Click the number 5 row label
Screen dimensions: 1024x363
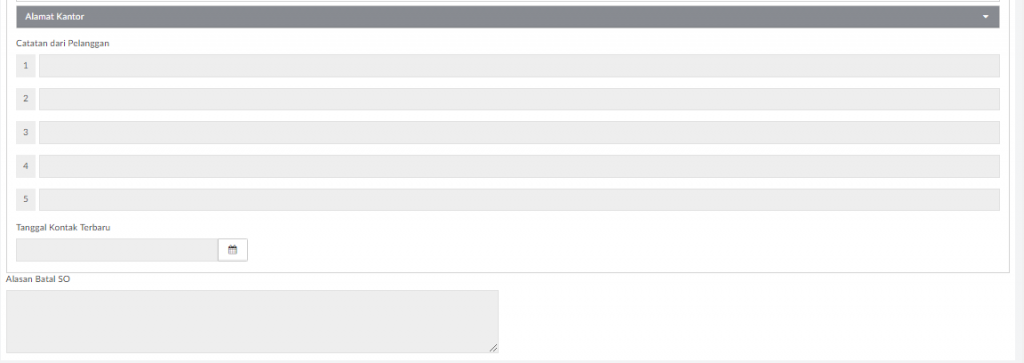click(25, 200)
